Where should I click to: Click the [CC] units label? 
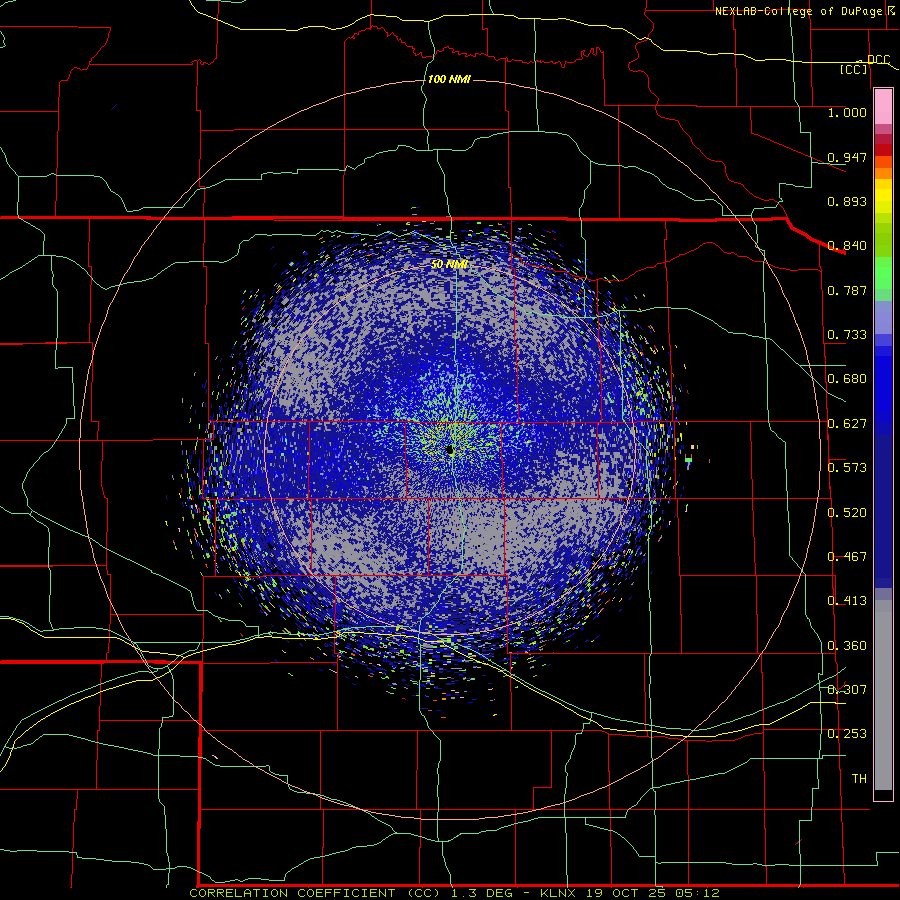(x=854, y=69)
